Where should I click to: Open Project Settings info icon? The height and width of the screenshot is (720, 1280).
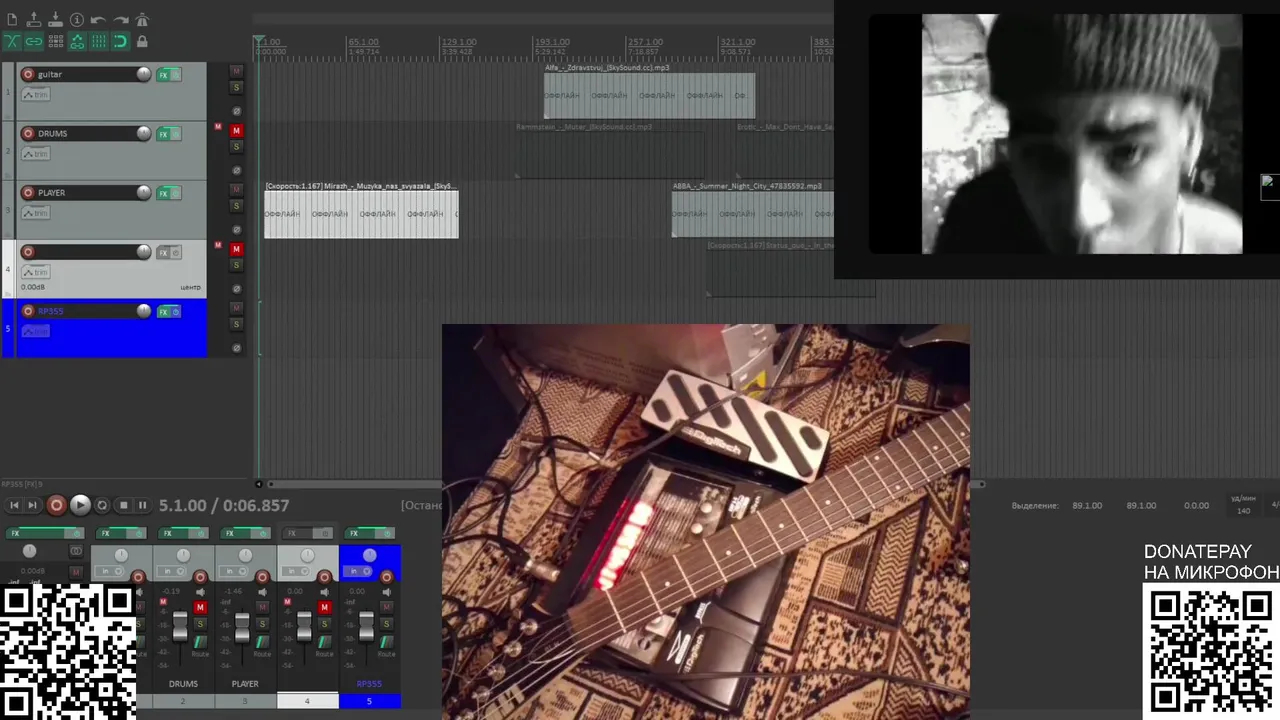77,20
